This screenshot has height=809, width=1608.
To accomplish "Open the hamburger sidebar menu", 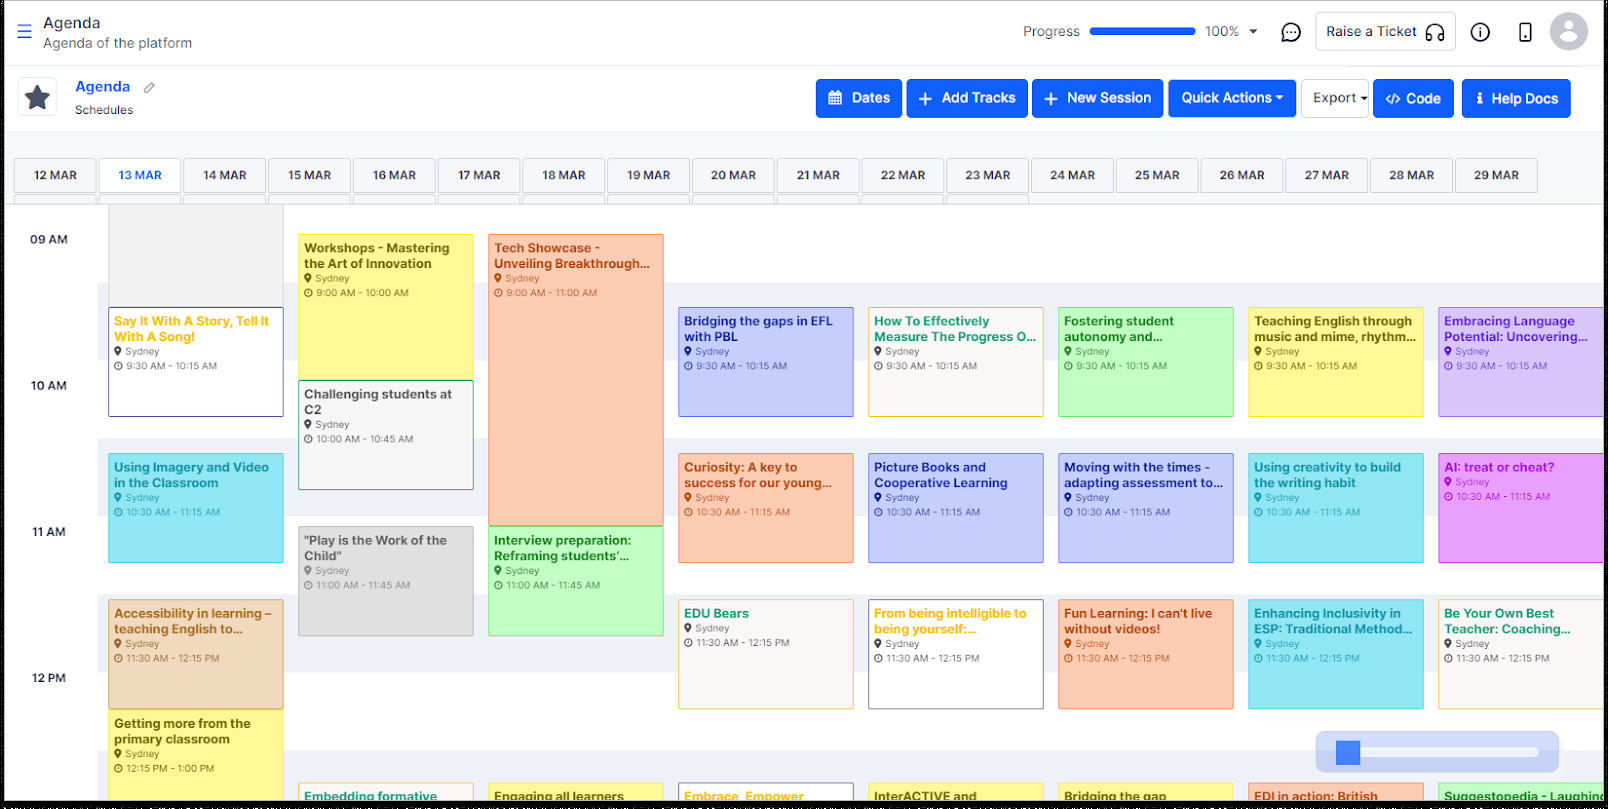I will [x=25, y=32].
